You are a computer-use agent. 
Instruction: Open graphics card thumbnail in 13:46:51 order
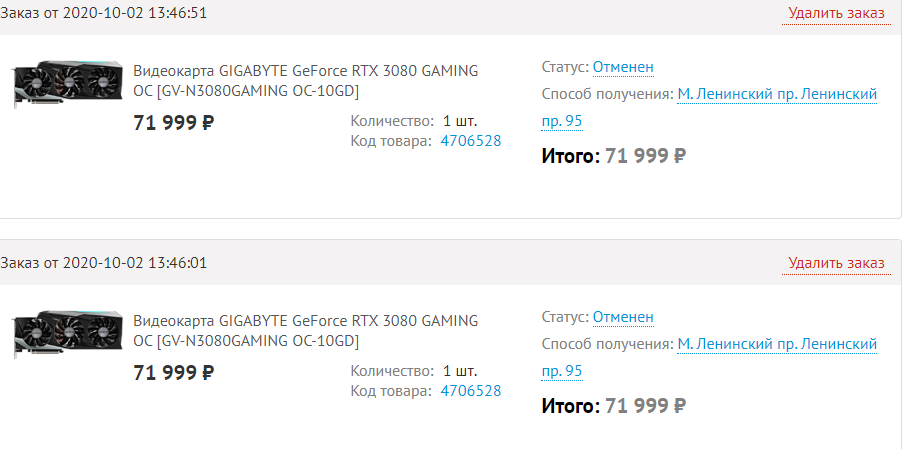66,84
